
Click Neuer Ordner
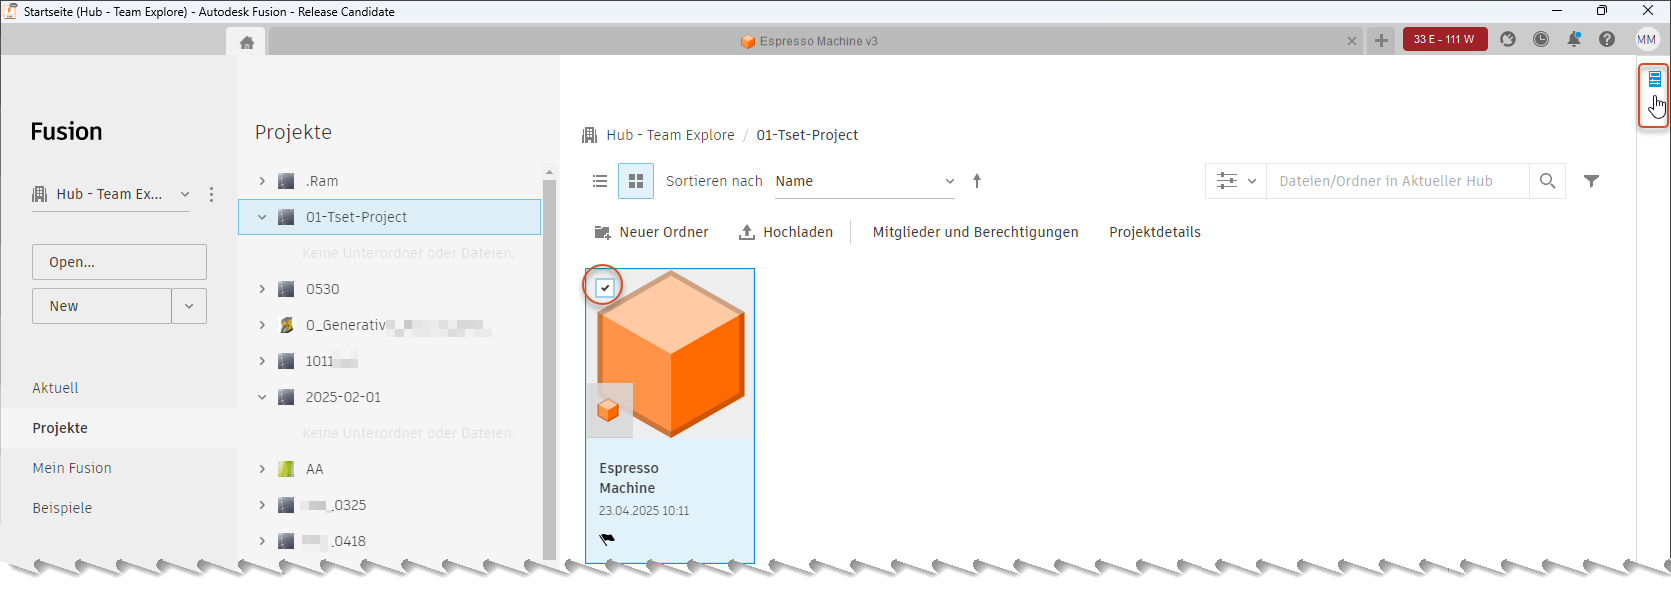[651, 232]
